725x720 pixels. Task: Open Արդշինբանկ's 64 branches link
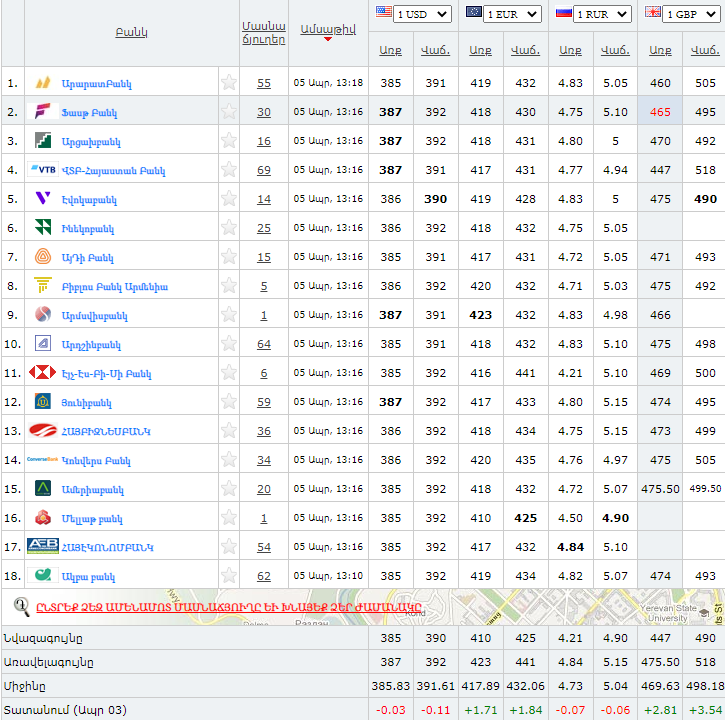click(x=264, y=344)
